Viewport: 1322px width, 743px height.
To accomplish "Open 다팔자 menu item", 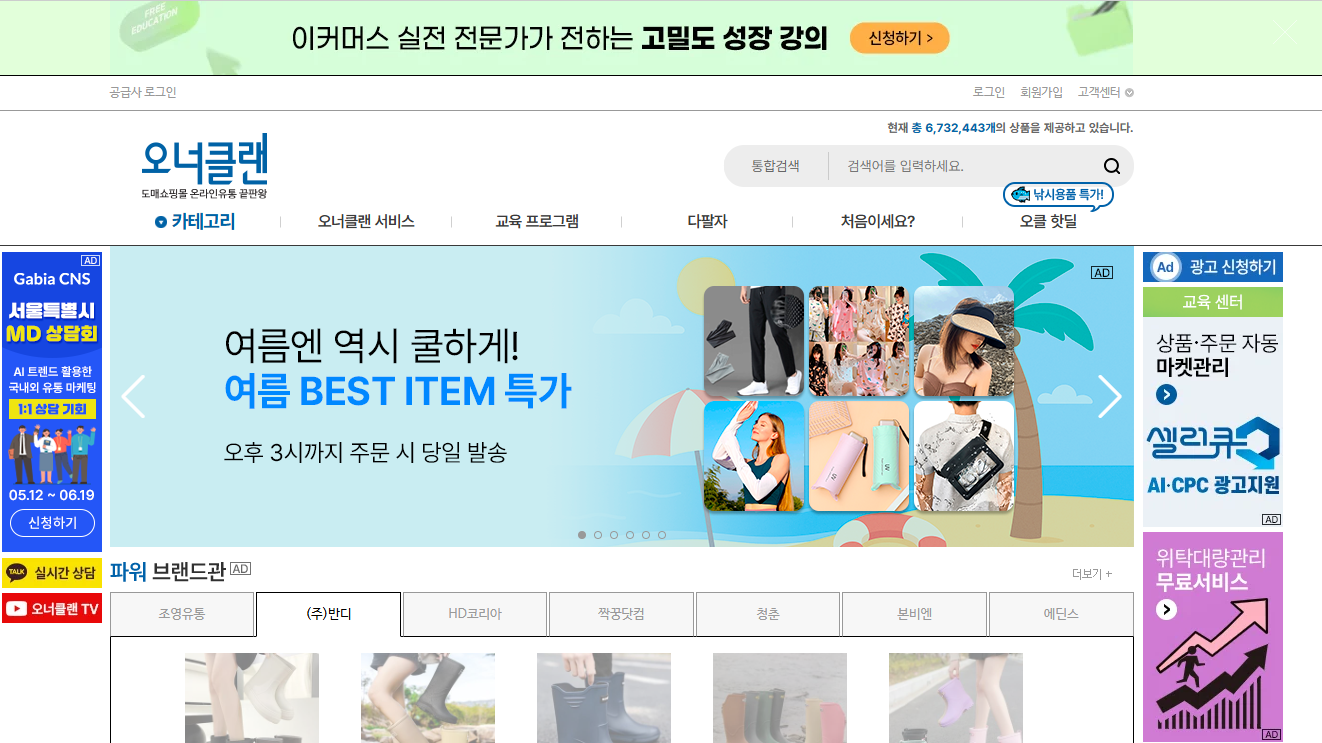I will pos(707,222).
